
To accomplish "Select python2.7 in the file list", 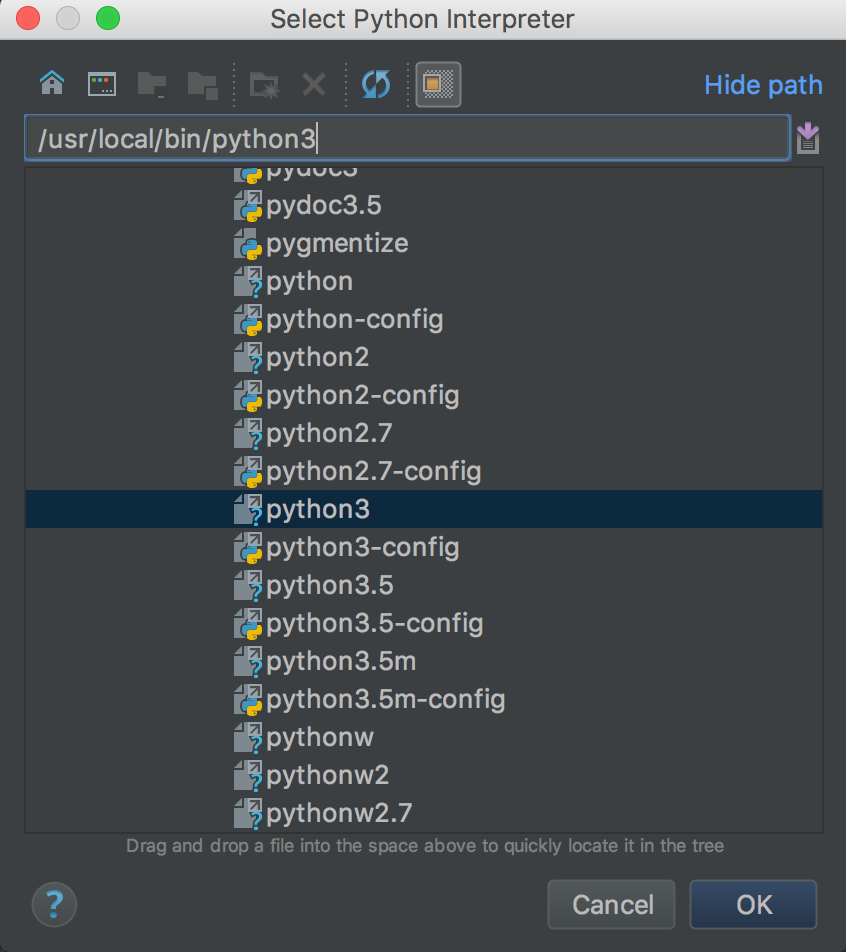I will 317,433.
